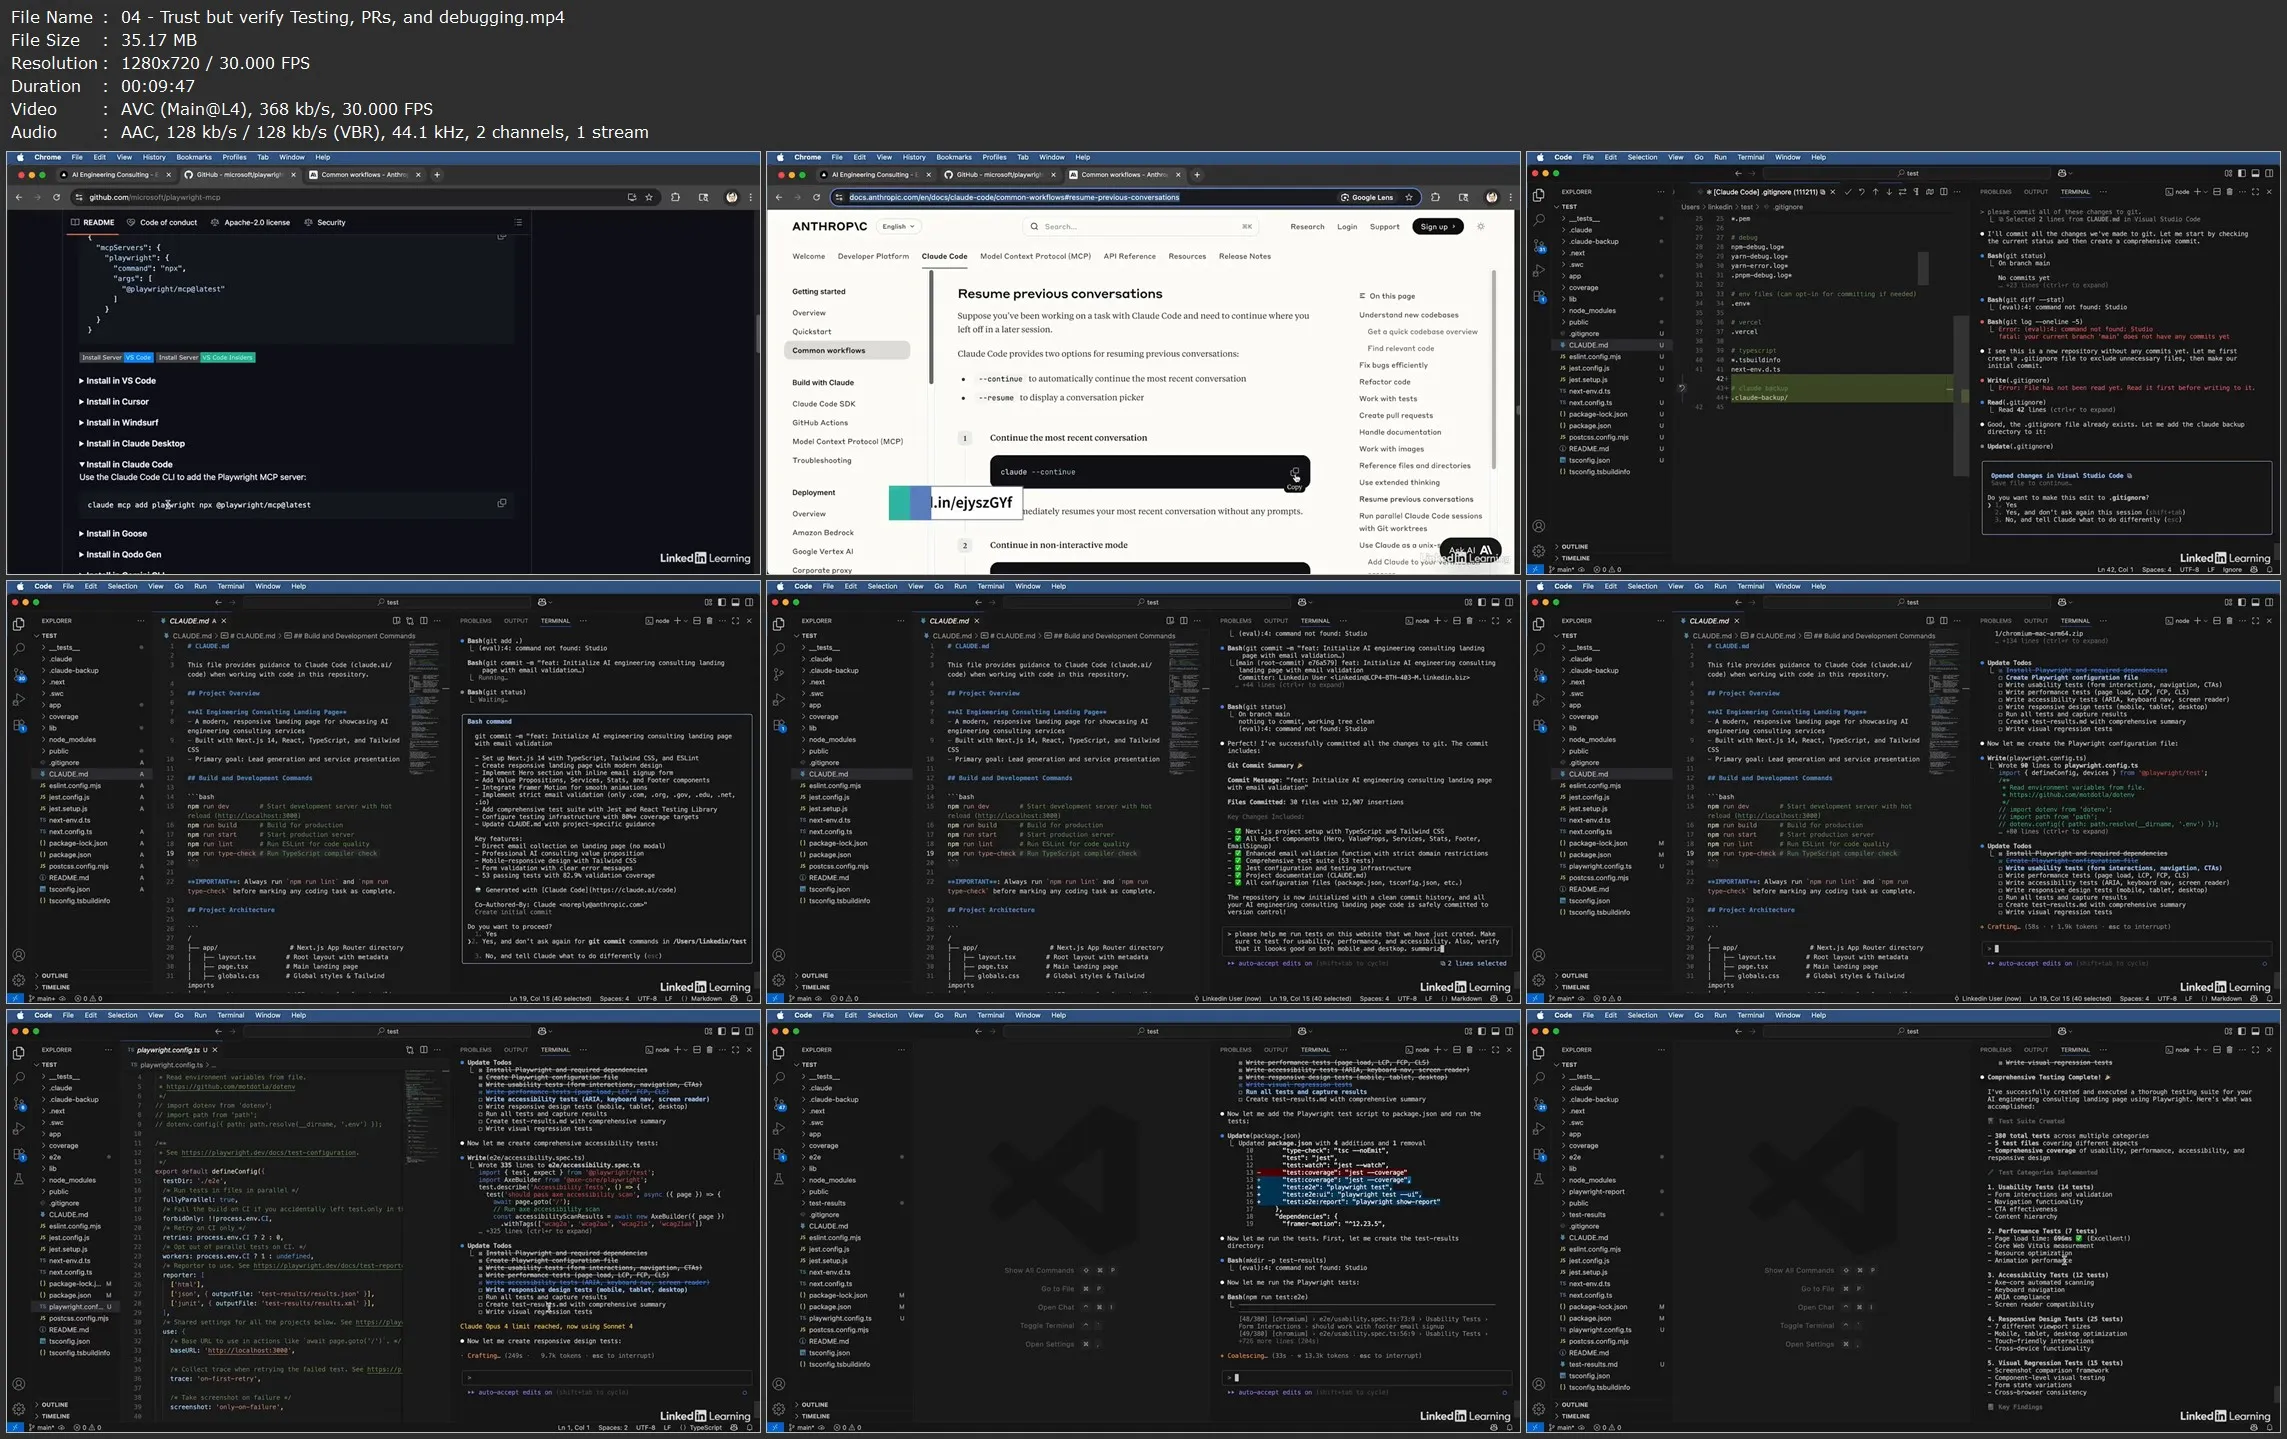Viewport: 2287px width, 1439px height.
Task: Jump to Fix bugs efficiently section
Action: click(x=1393, y=365)
